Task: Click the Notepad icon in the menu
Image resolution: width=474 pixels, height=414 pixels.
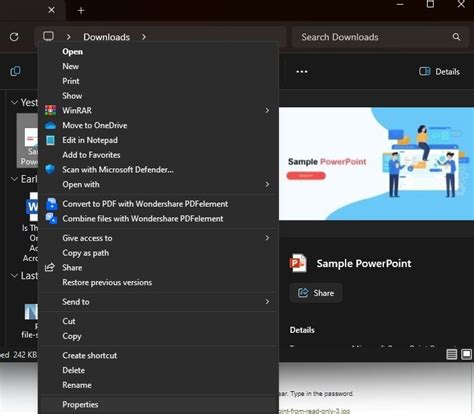Action: pos(50,140)
